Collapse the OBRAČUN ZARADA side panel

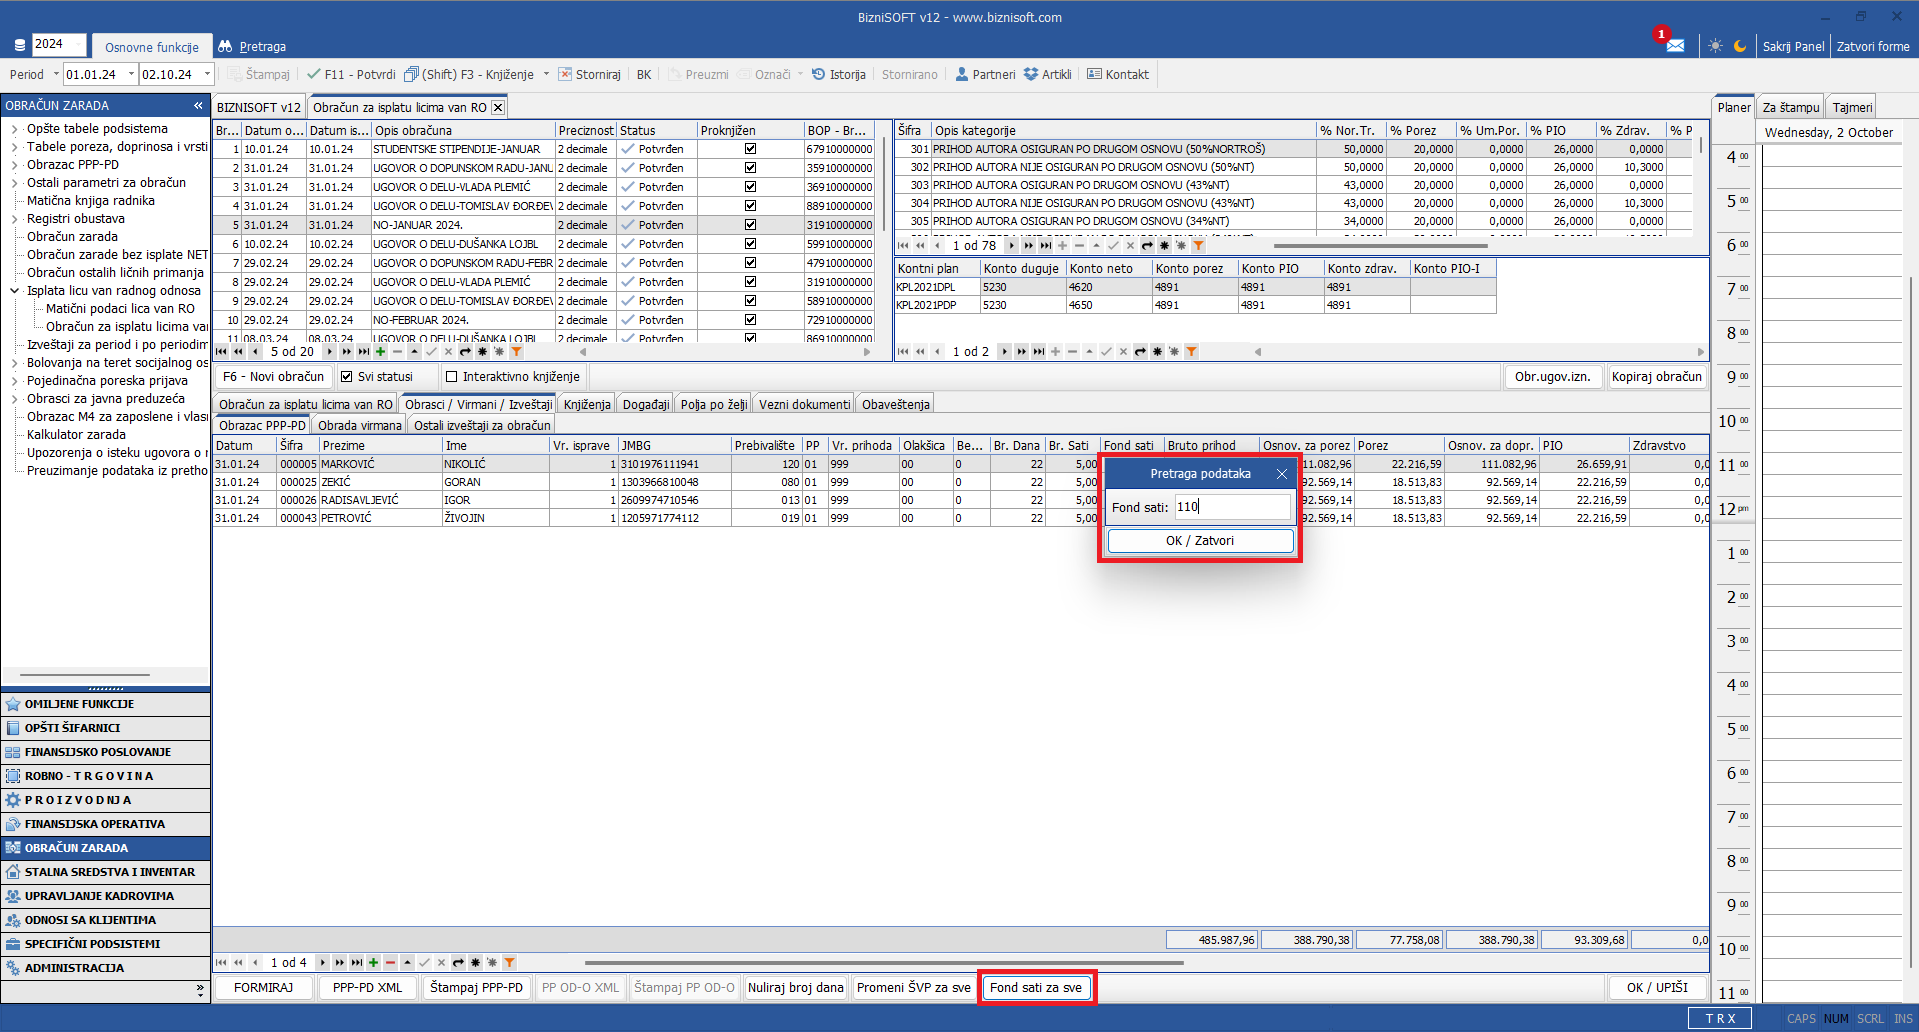click(x=198, y=106)
